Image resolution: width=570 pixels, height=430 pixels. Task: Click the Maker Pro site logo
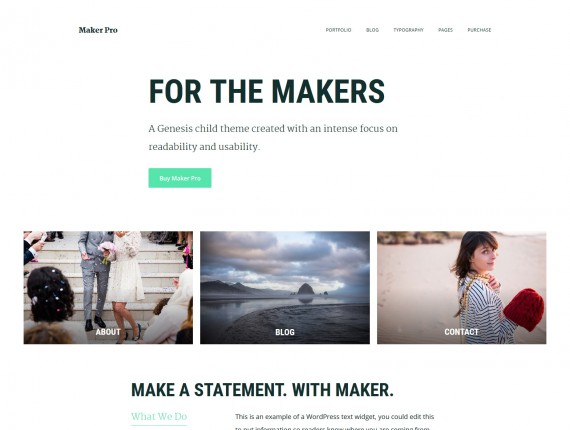pos(98,30)
